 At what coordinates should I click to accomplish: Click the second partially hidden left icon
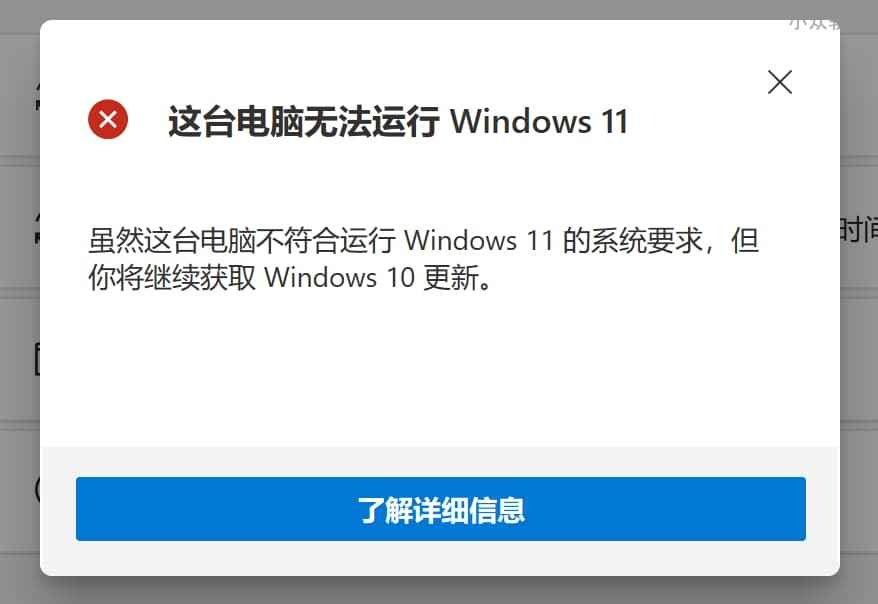point(38,228)
